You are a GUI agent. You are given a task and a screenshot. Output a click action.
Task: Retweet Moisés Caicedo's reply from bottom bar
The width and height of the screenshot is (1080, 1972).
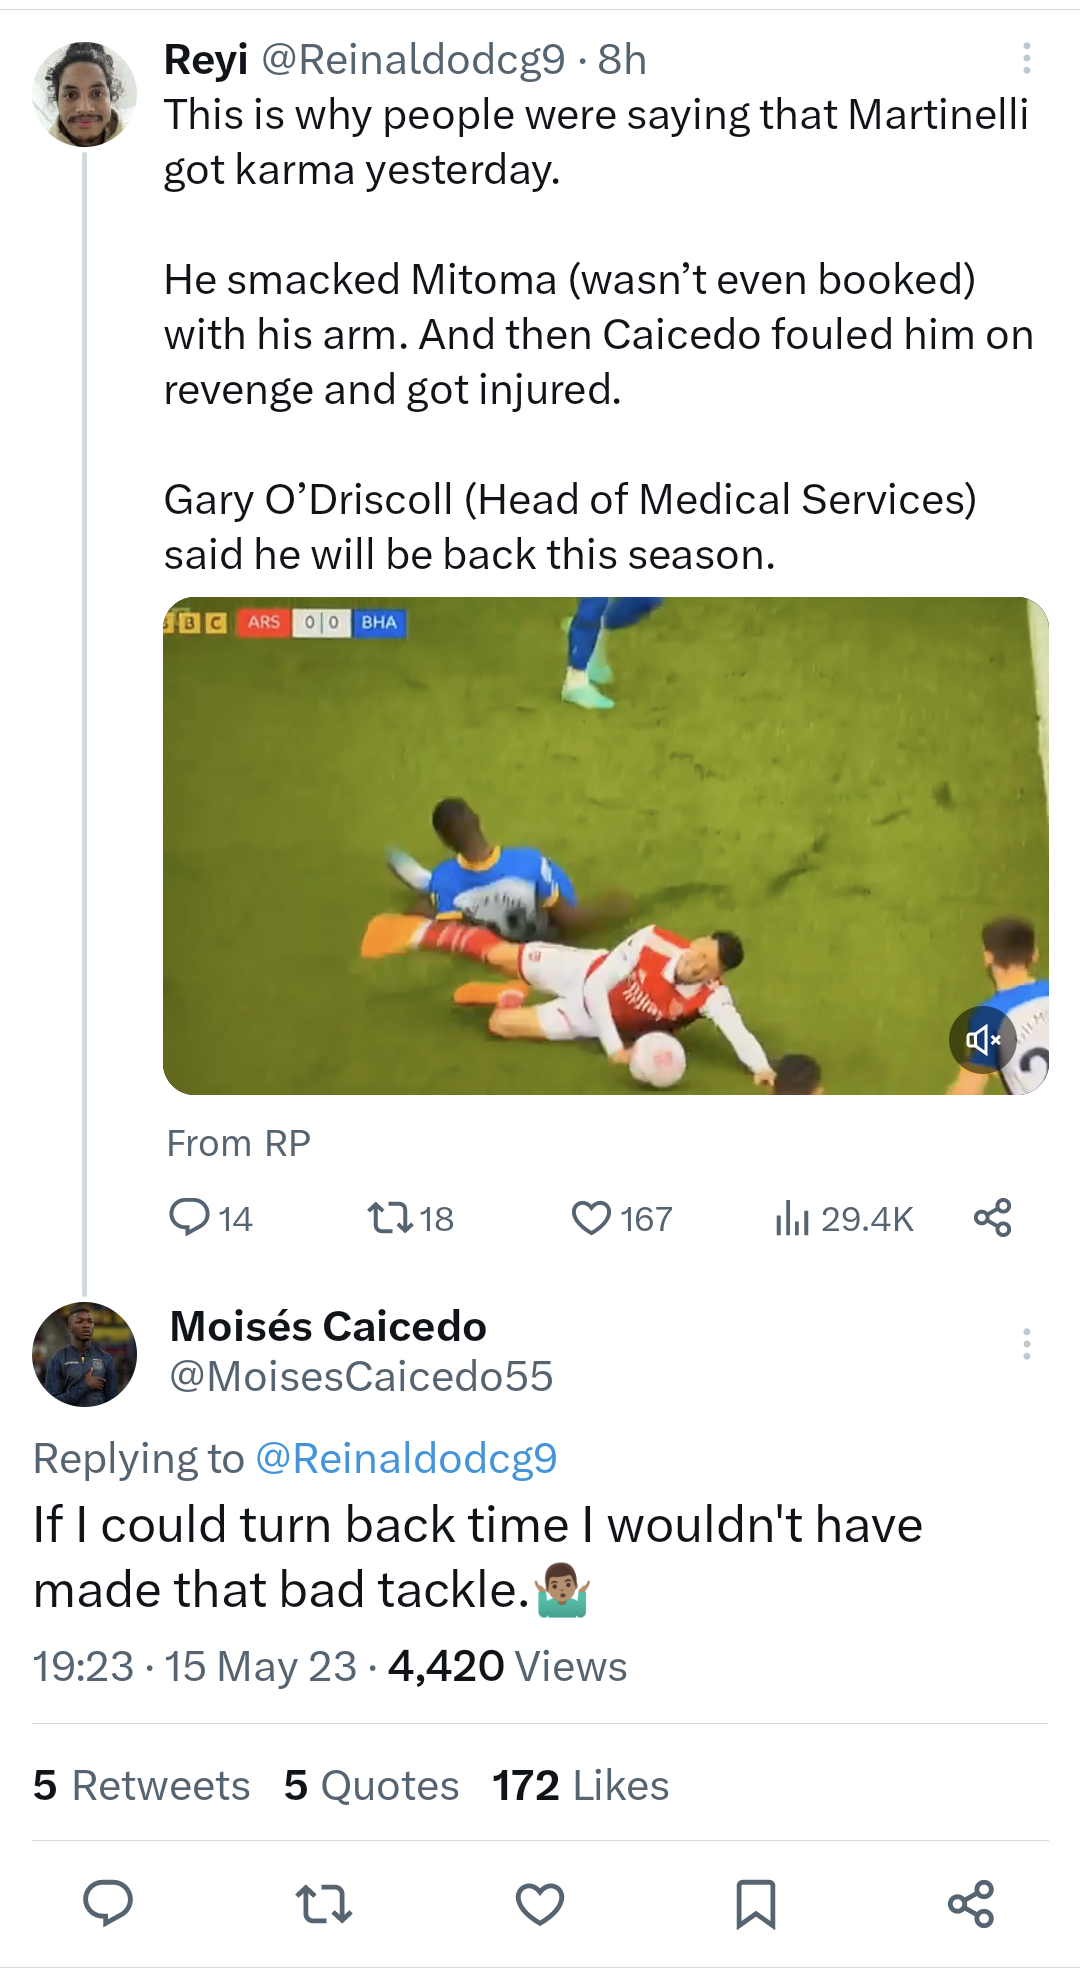tap(324, 1904)
